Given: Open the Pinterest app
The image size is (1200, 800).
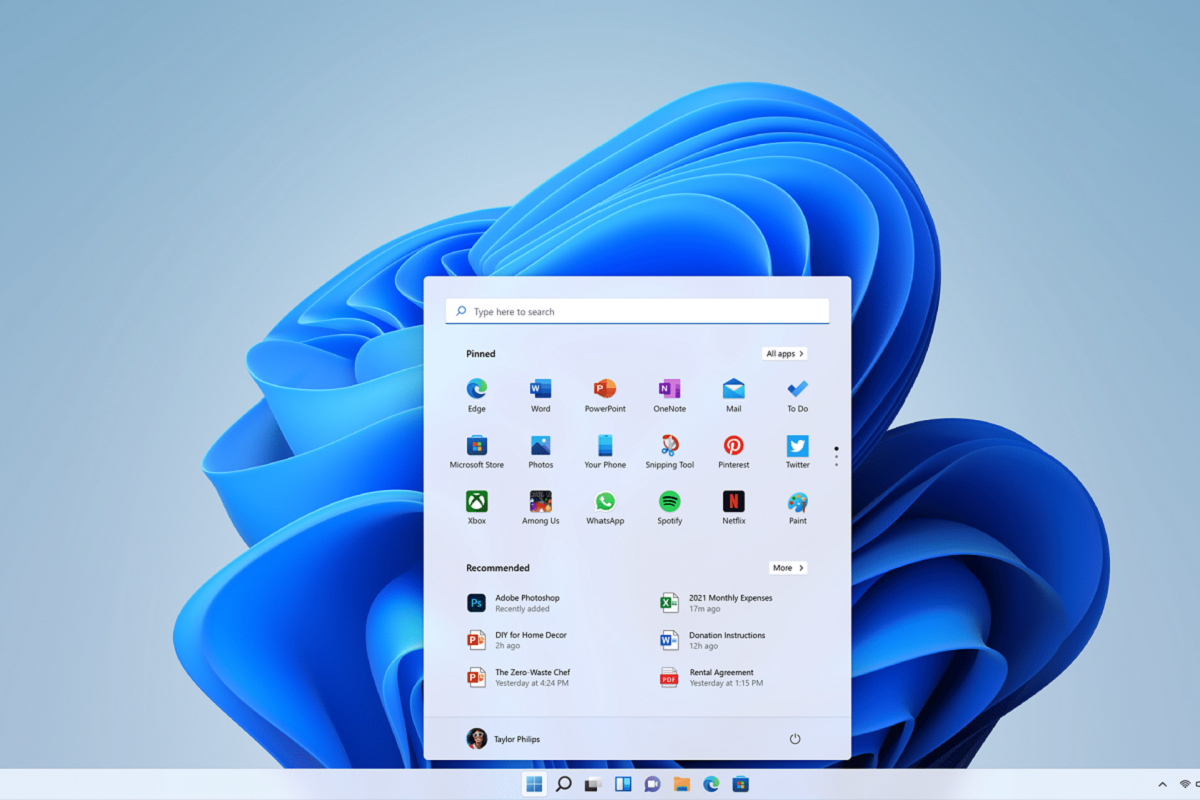Looking at the screenshot, I should click(734, 451).
